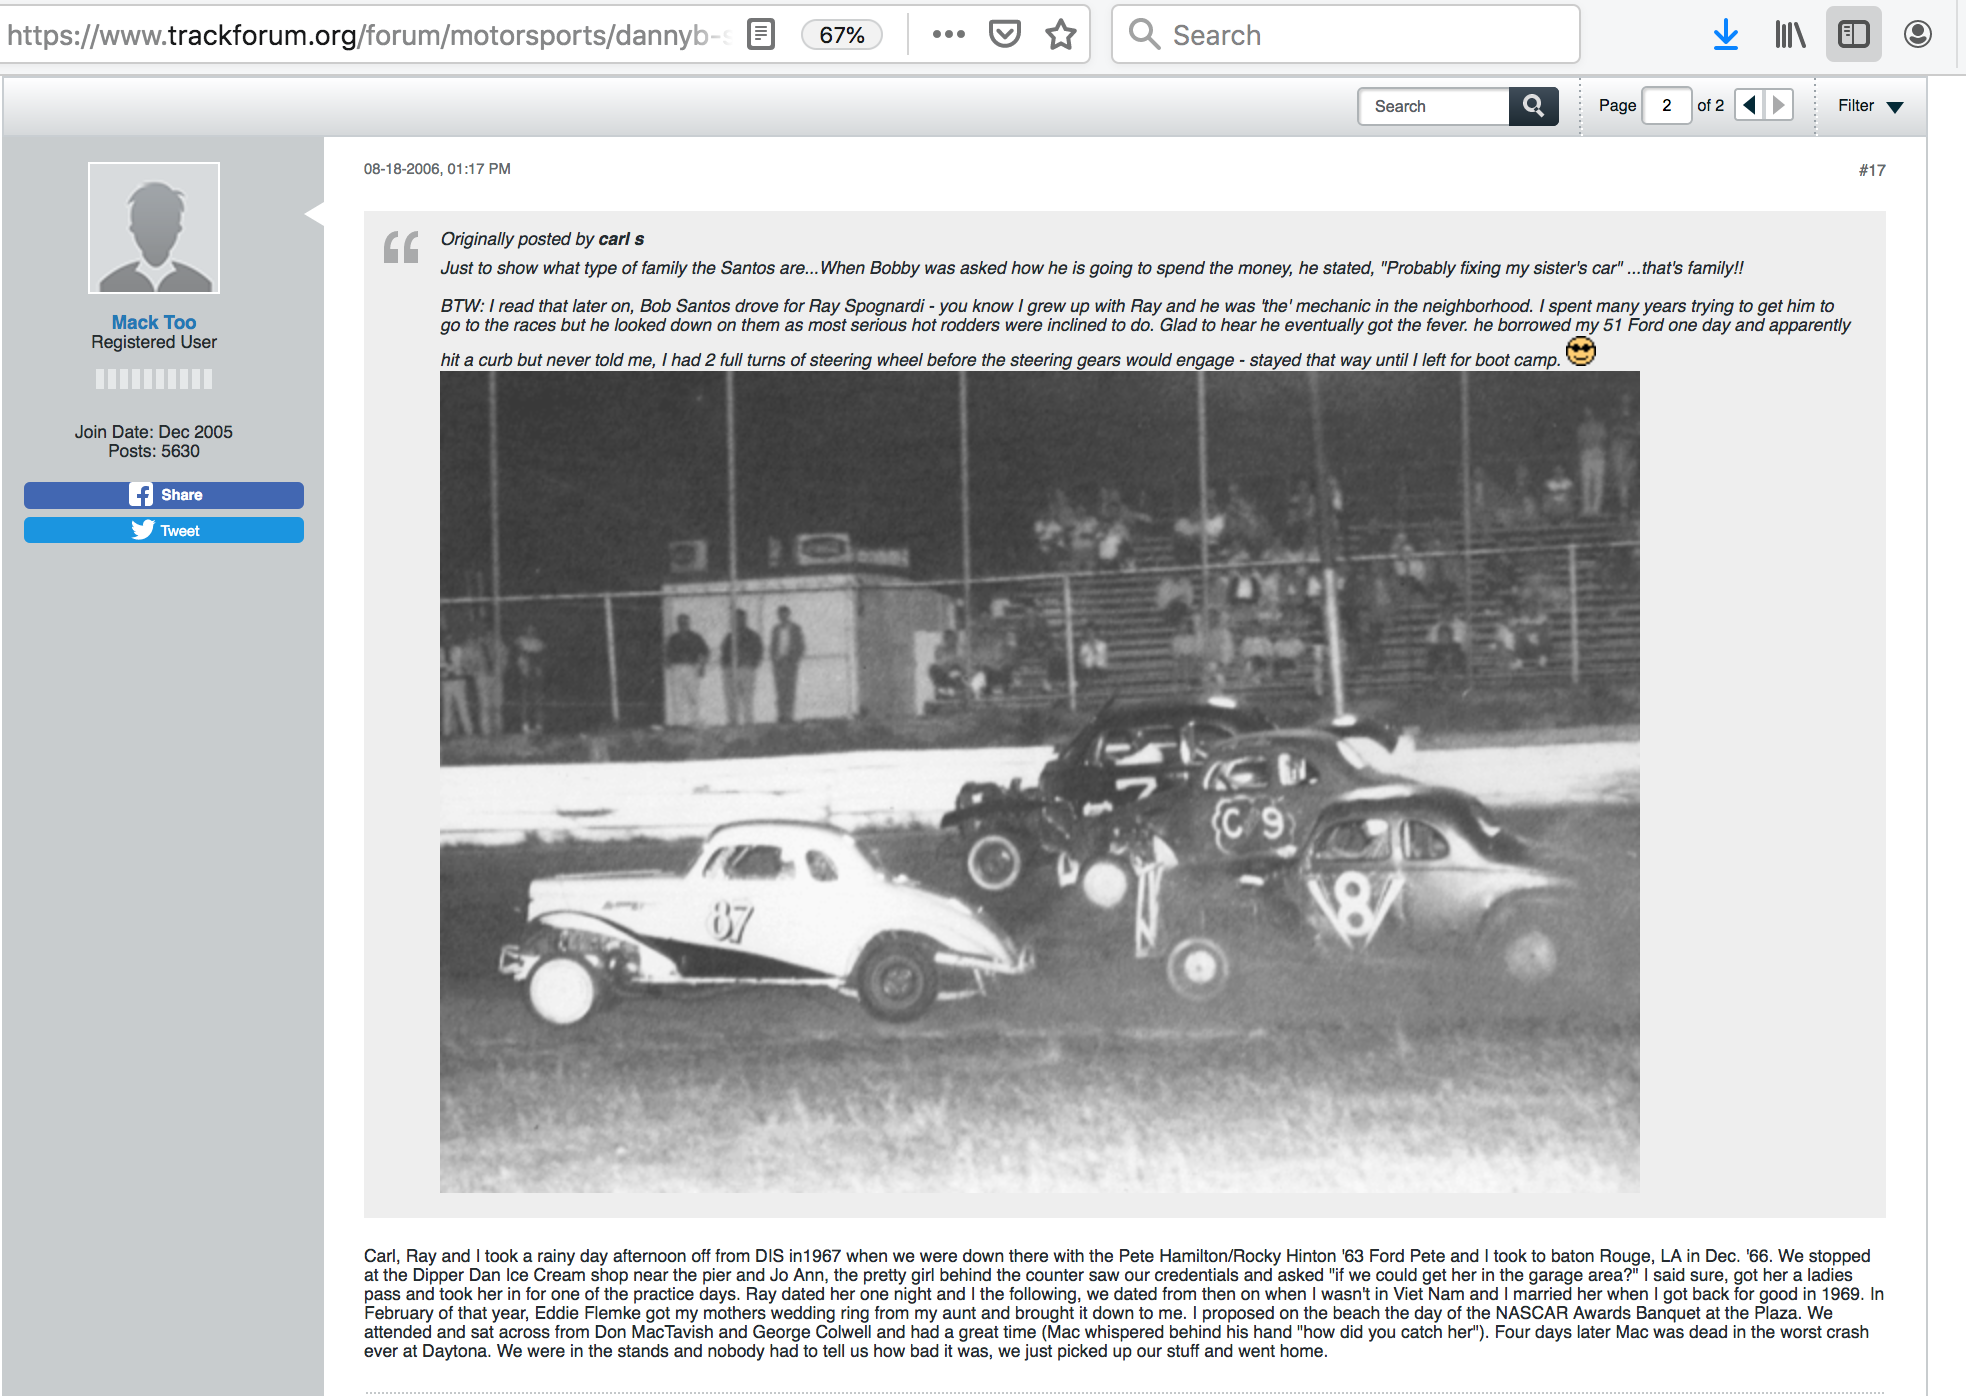1966x1396 pixels.
Task: Share post on Facebook button
Action: (x=164, y=495)
